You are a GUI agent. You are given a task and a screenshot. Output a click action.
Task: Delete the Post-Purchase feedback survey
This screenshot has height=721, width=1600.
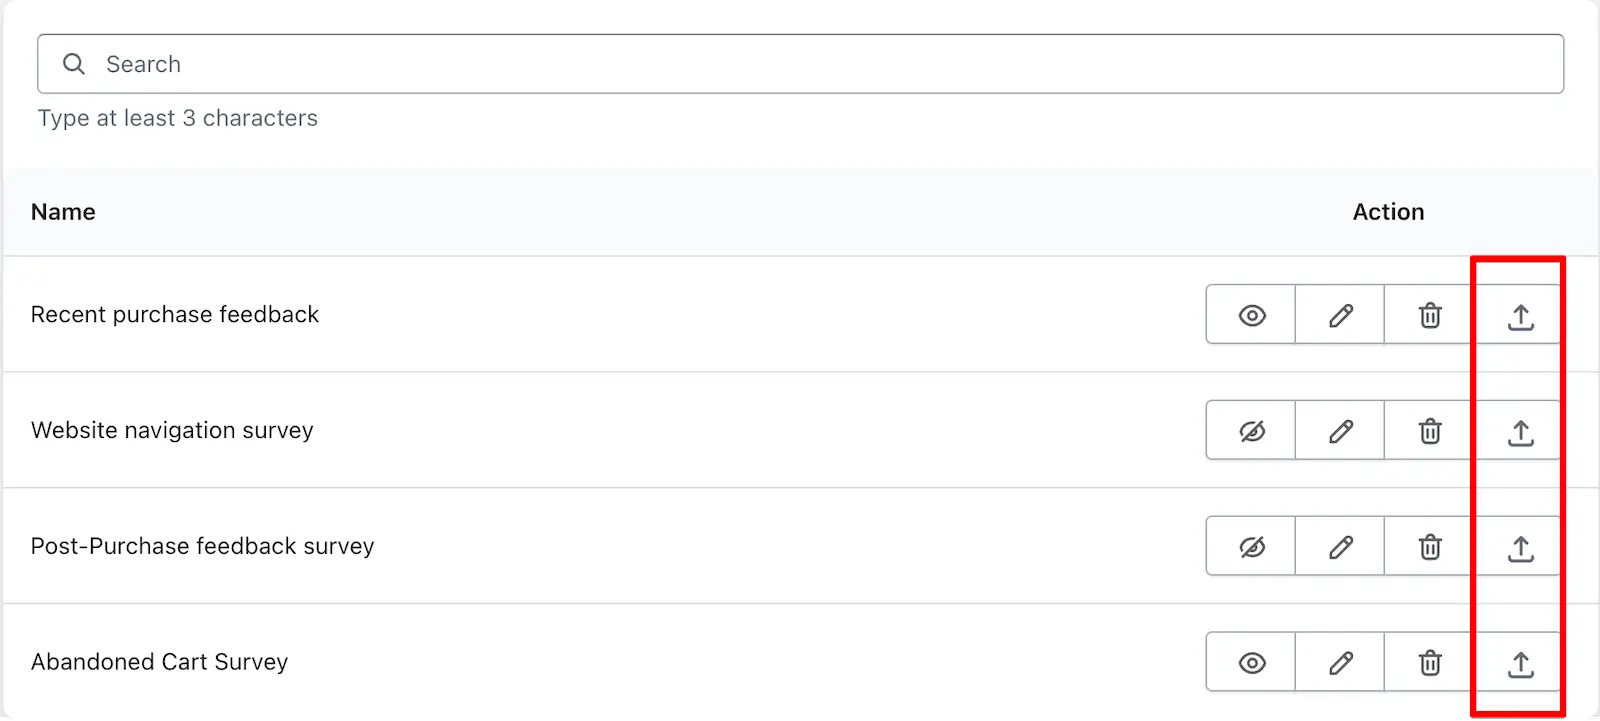coord(1430,547)
